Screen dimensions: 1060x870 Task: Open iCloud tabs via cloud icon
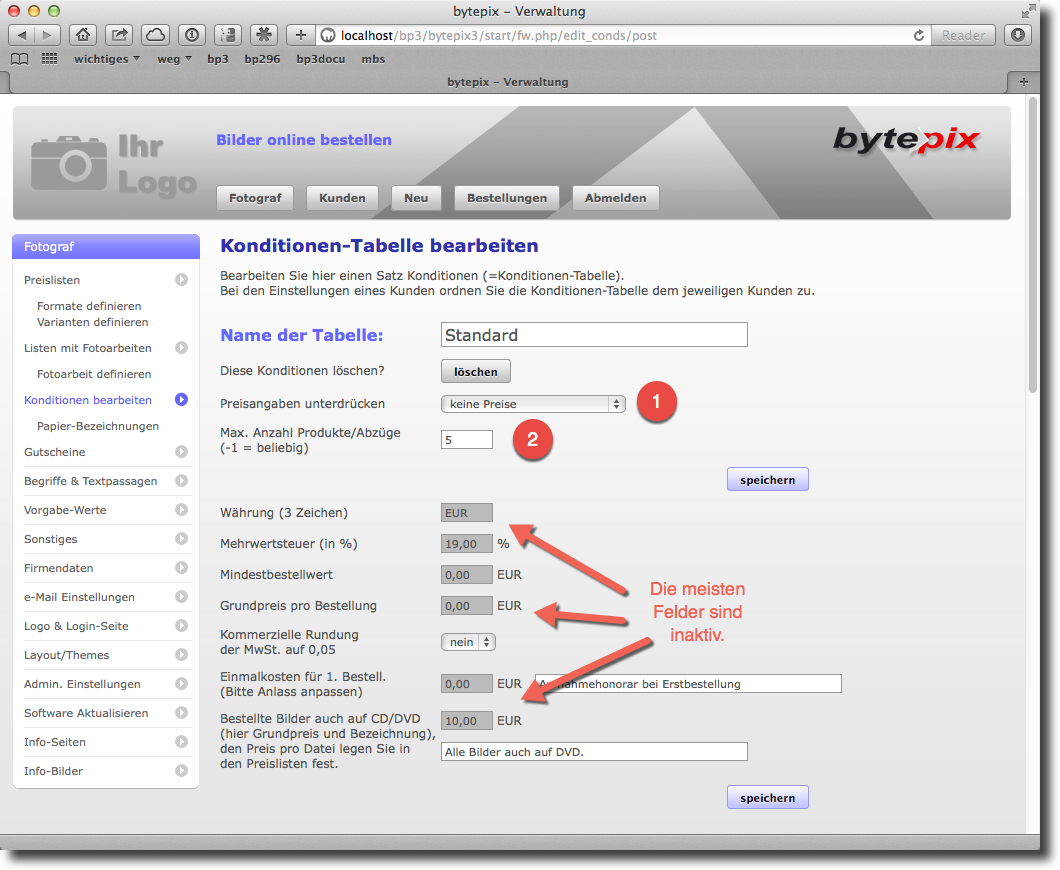point(155,35)
